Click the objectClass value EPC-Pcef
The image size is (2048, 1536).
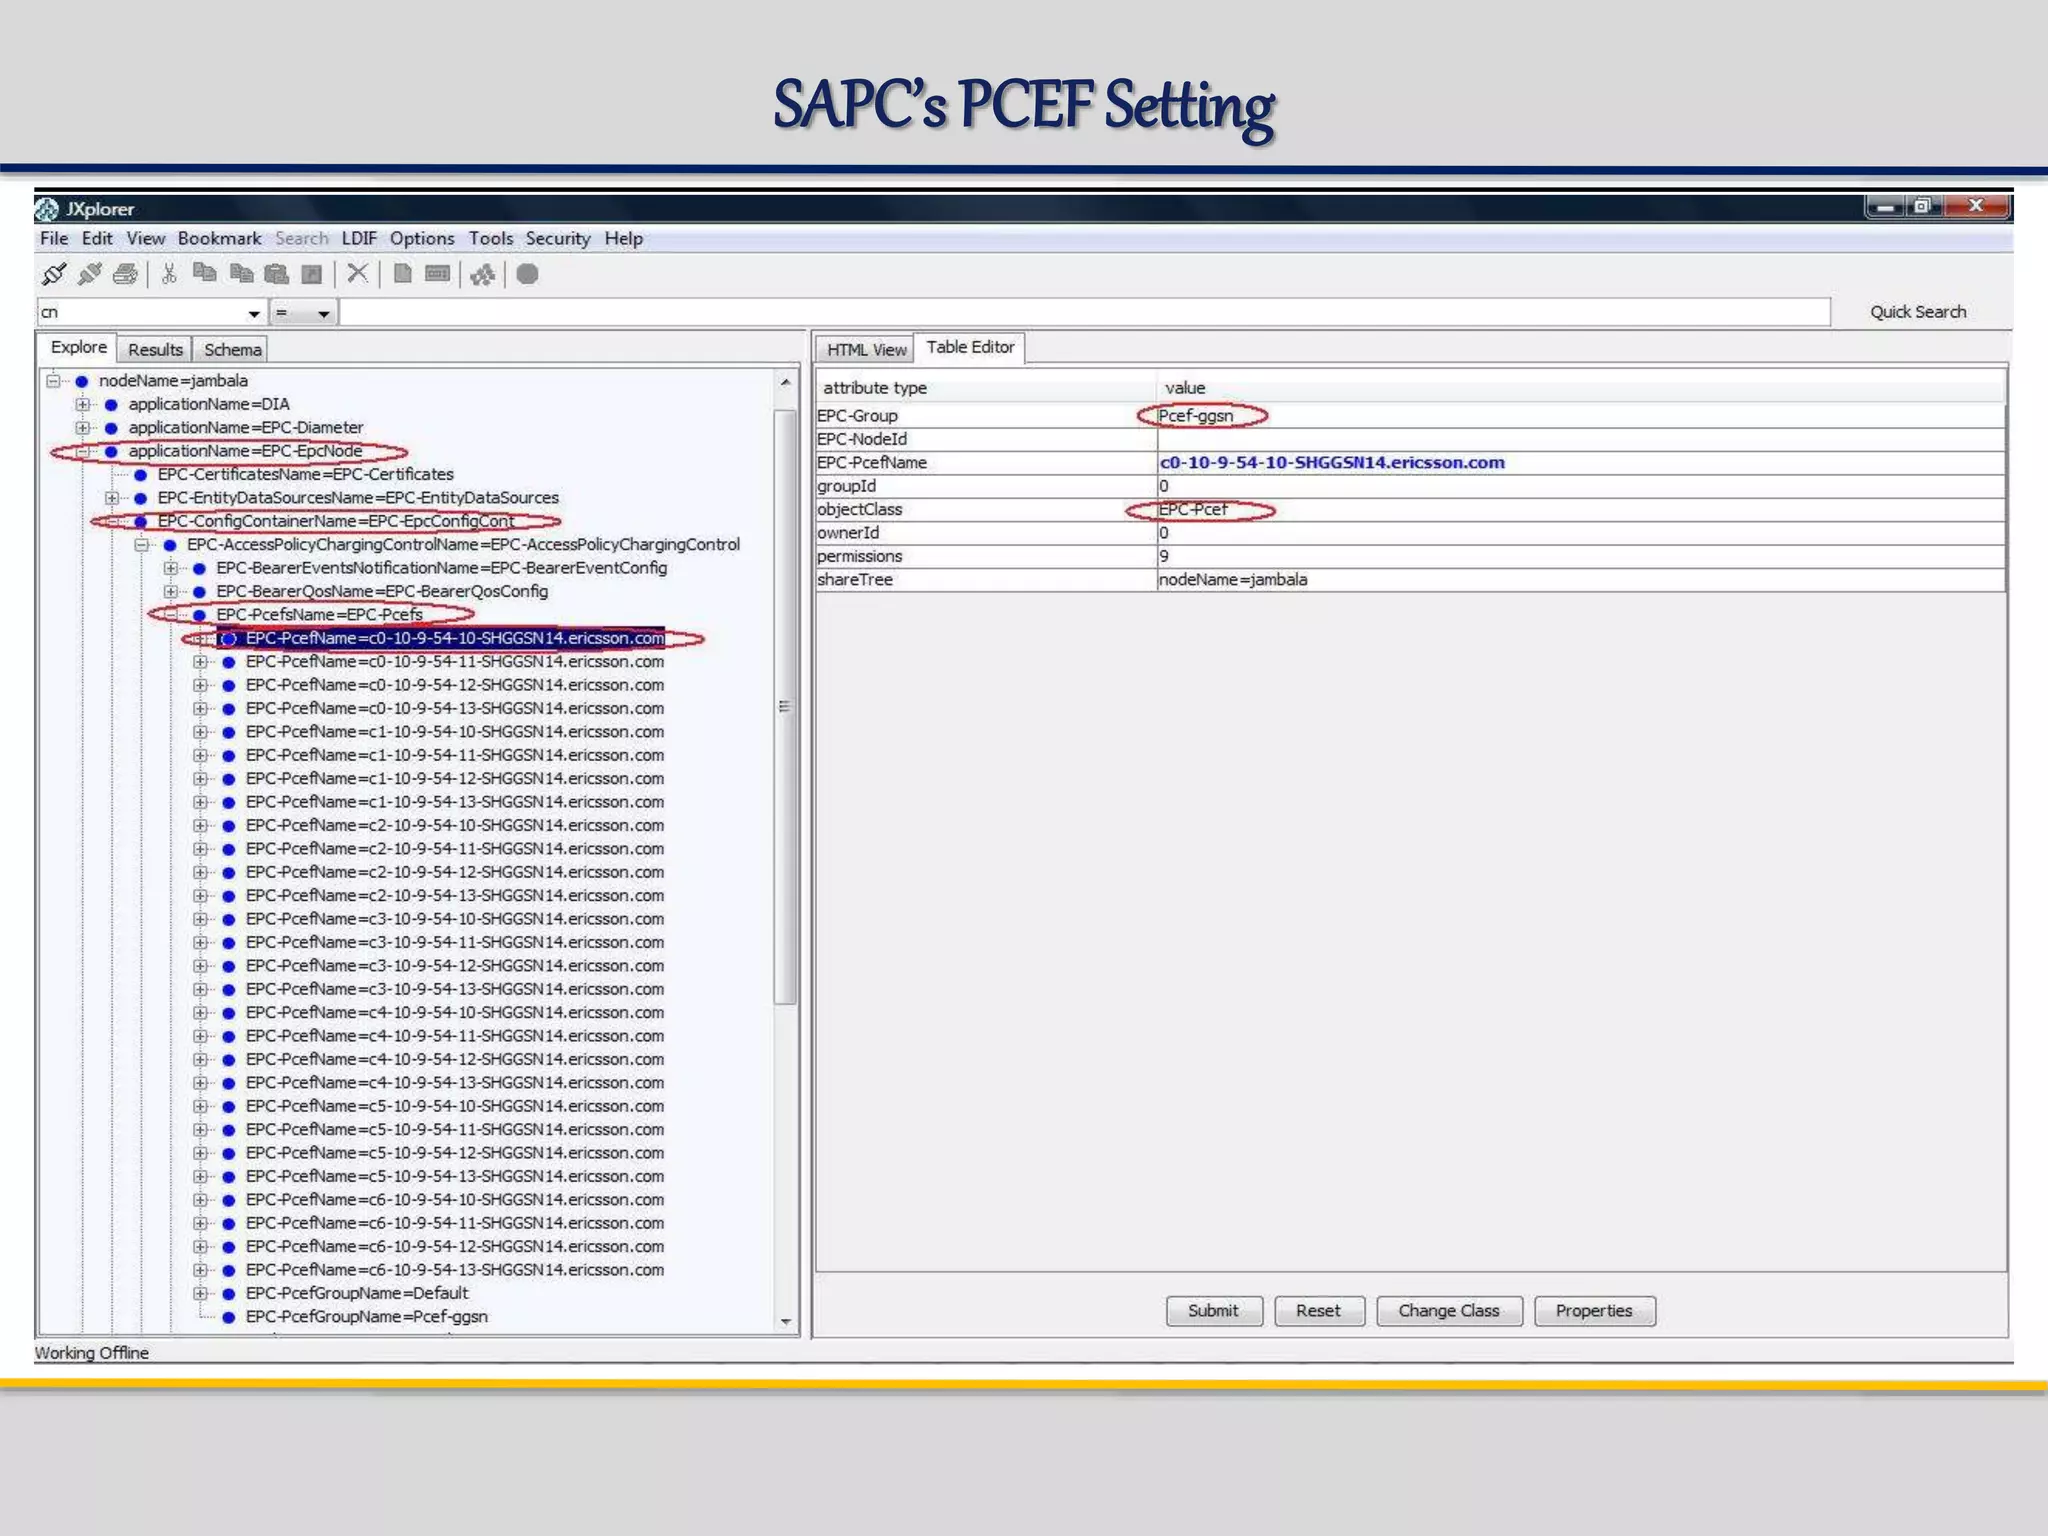1581,510
